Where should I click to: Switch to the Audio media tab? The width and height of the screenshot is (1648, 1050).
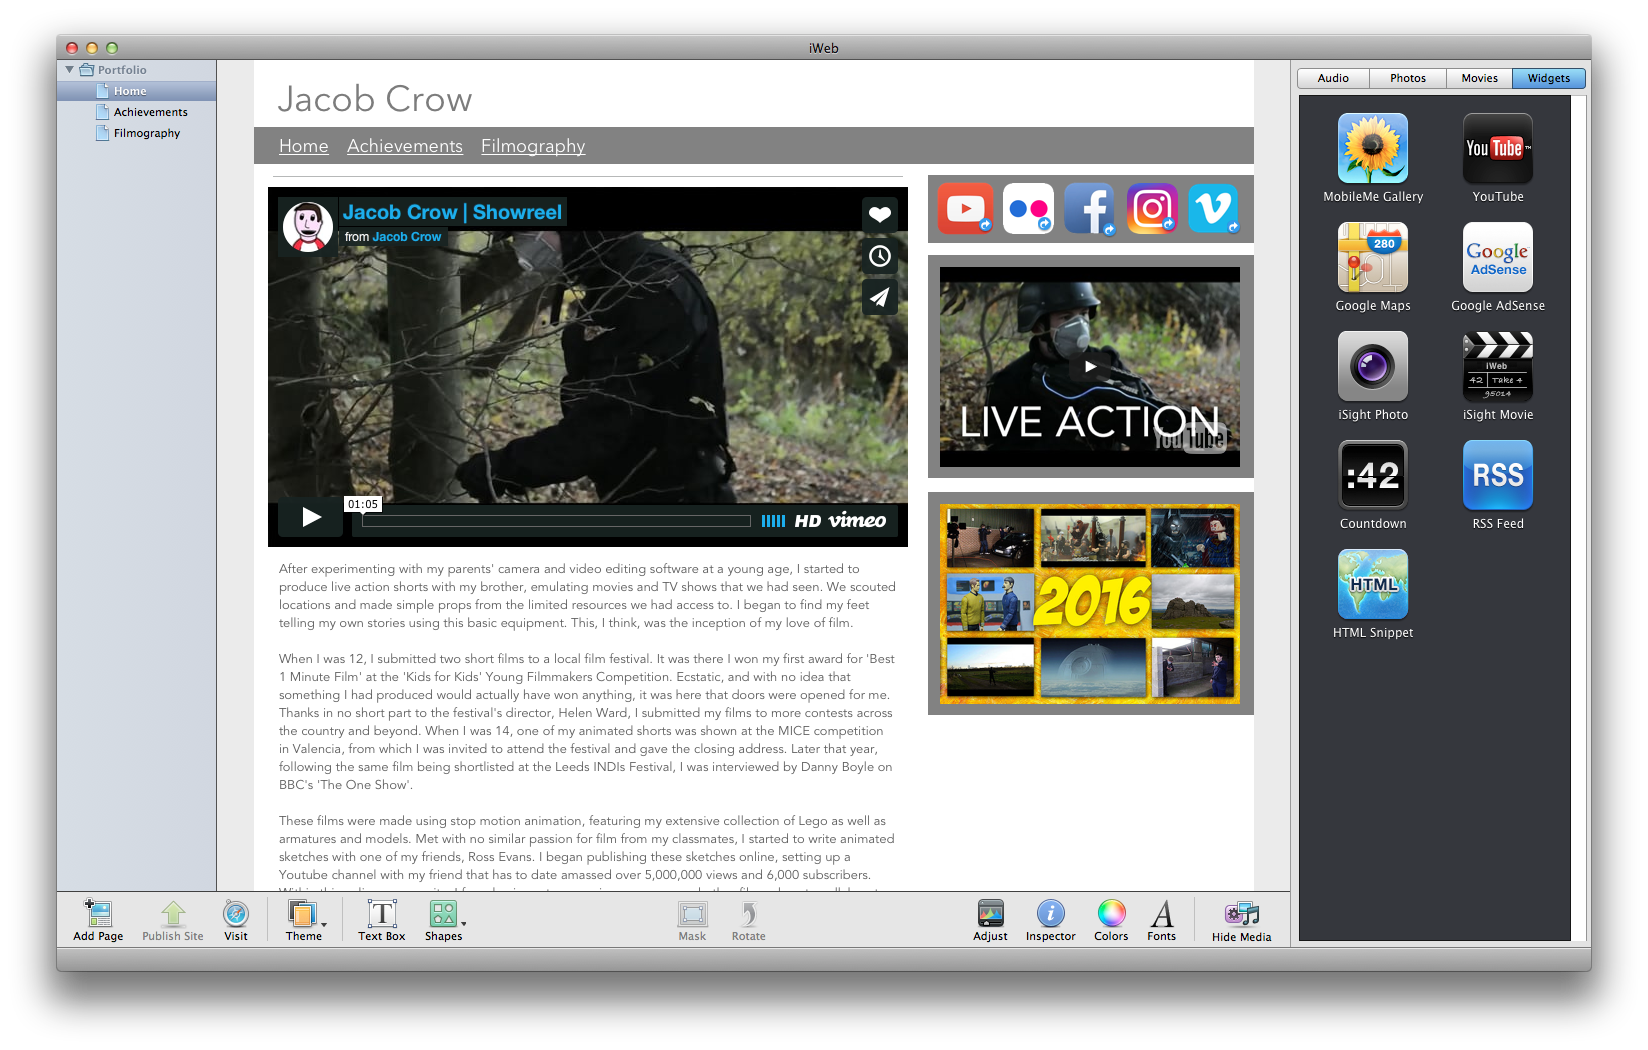pyautogui.click(x=1333, y=78)
